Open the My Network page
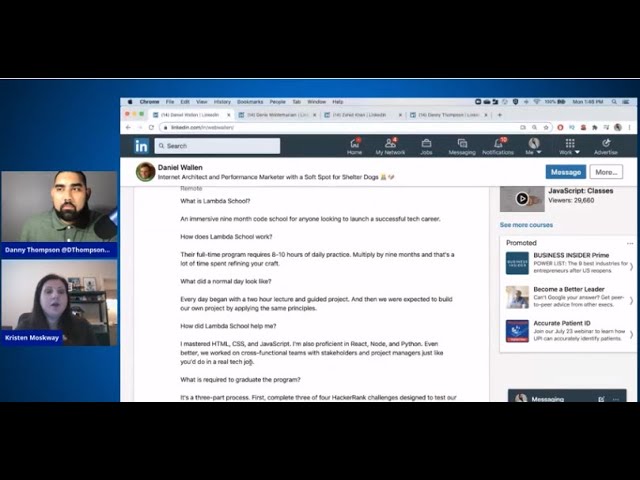 390,147
